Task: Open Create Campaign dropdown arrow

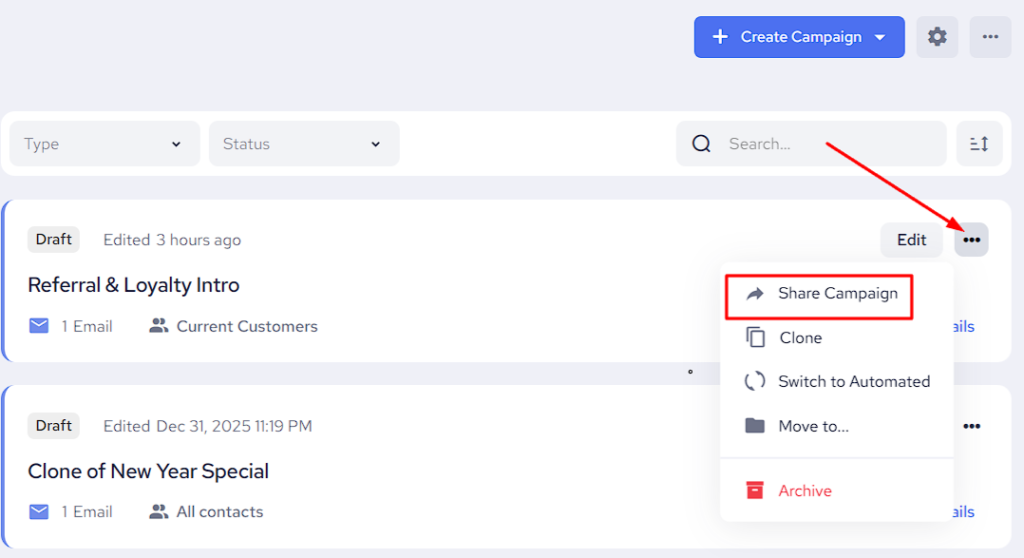Action: pyautogui.click(x=880, y=37)
